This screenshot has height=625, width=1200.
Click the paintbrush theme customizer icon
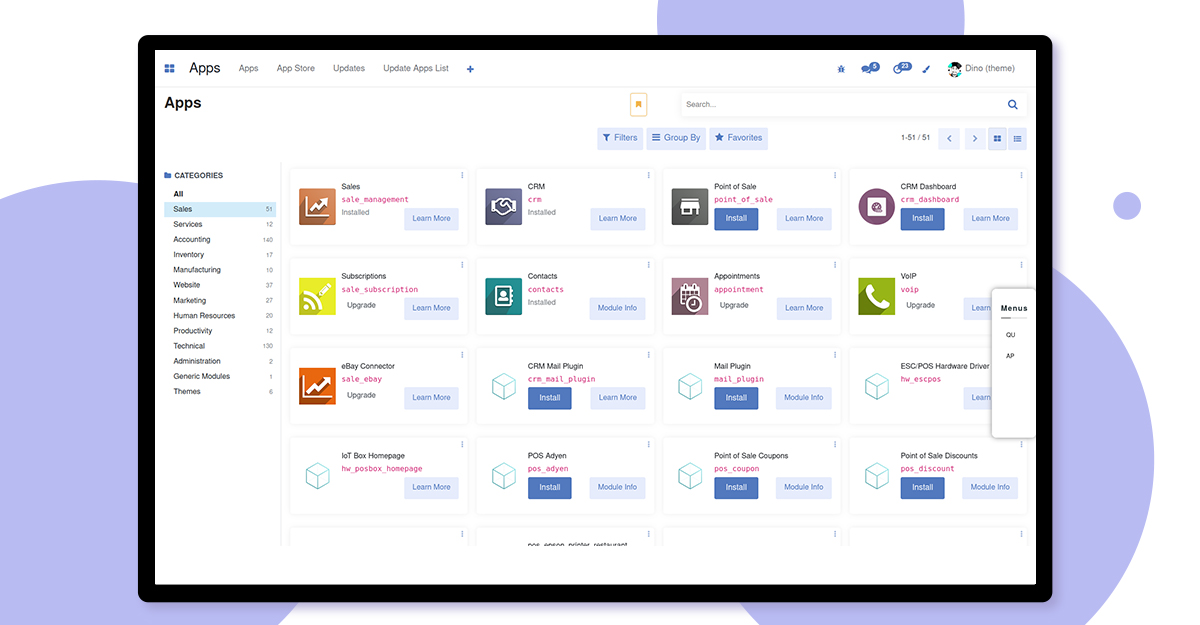pyautogui.click(x=926, y=69)
